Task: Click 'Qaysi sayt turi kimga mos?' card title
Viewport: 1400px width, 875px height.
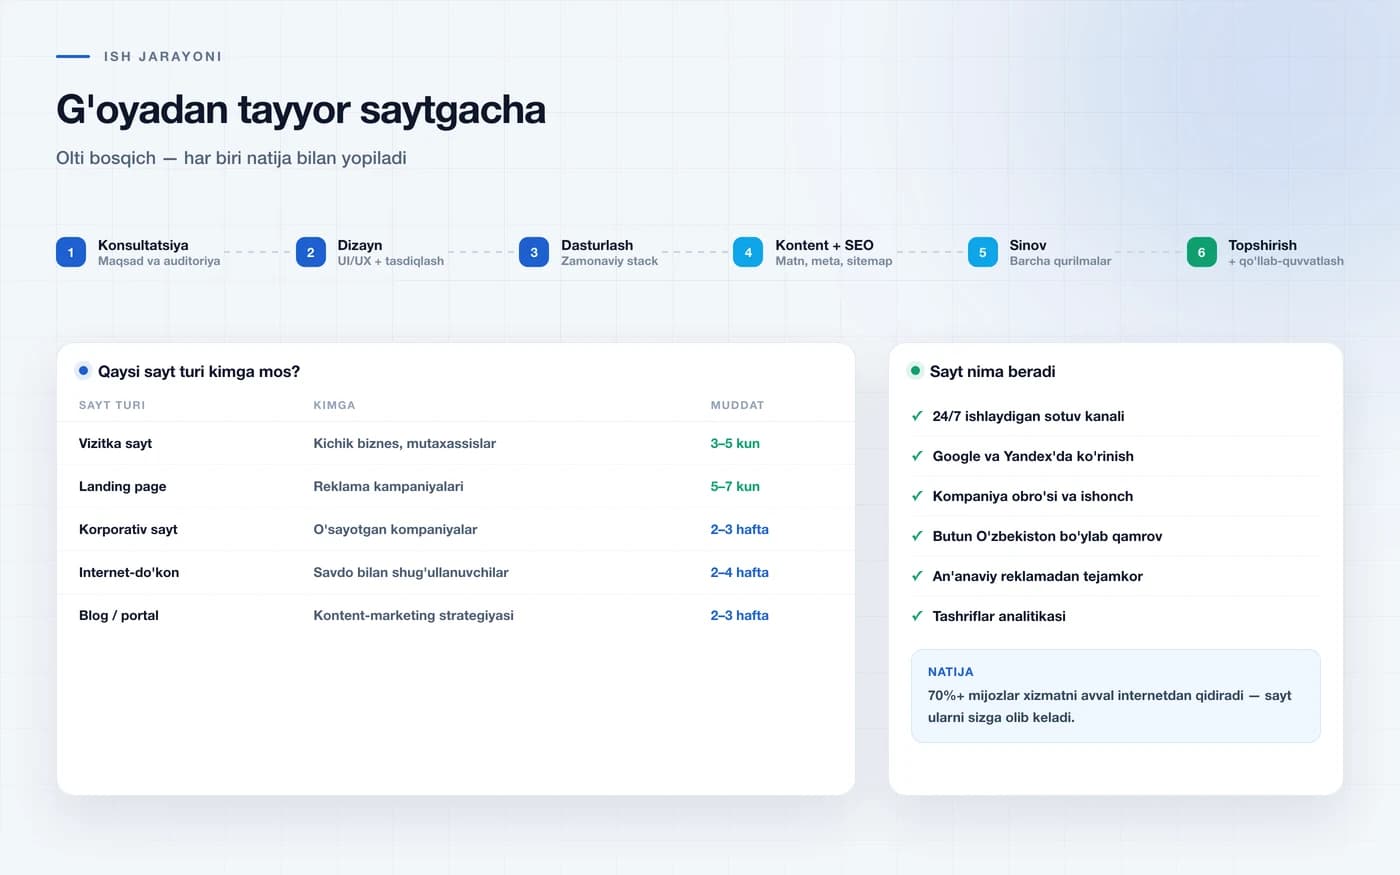Action: pos(199,371)
